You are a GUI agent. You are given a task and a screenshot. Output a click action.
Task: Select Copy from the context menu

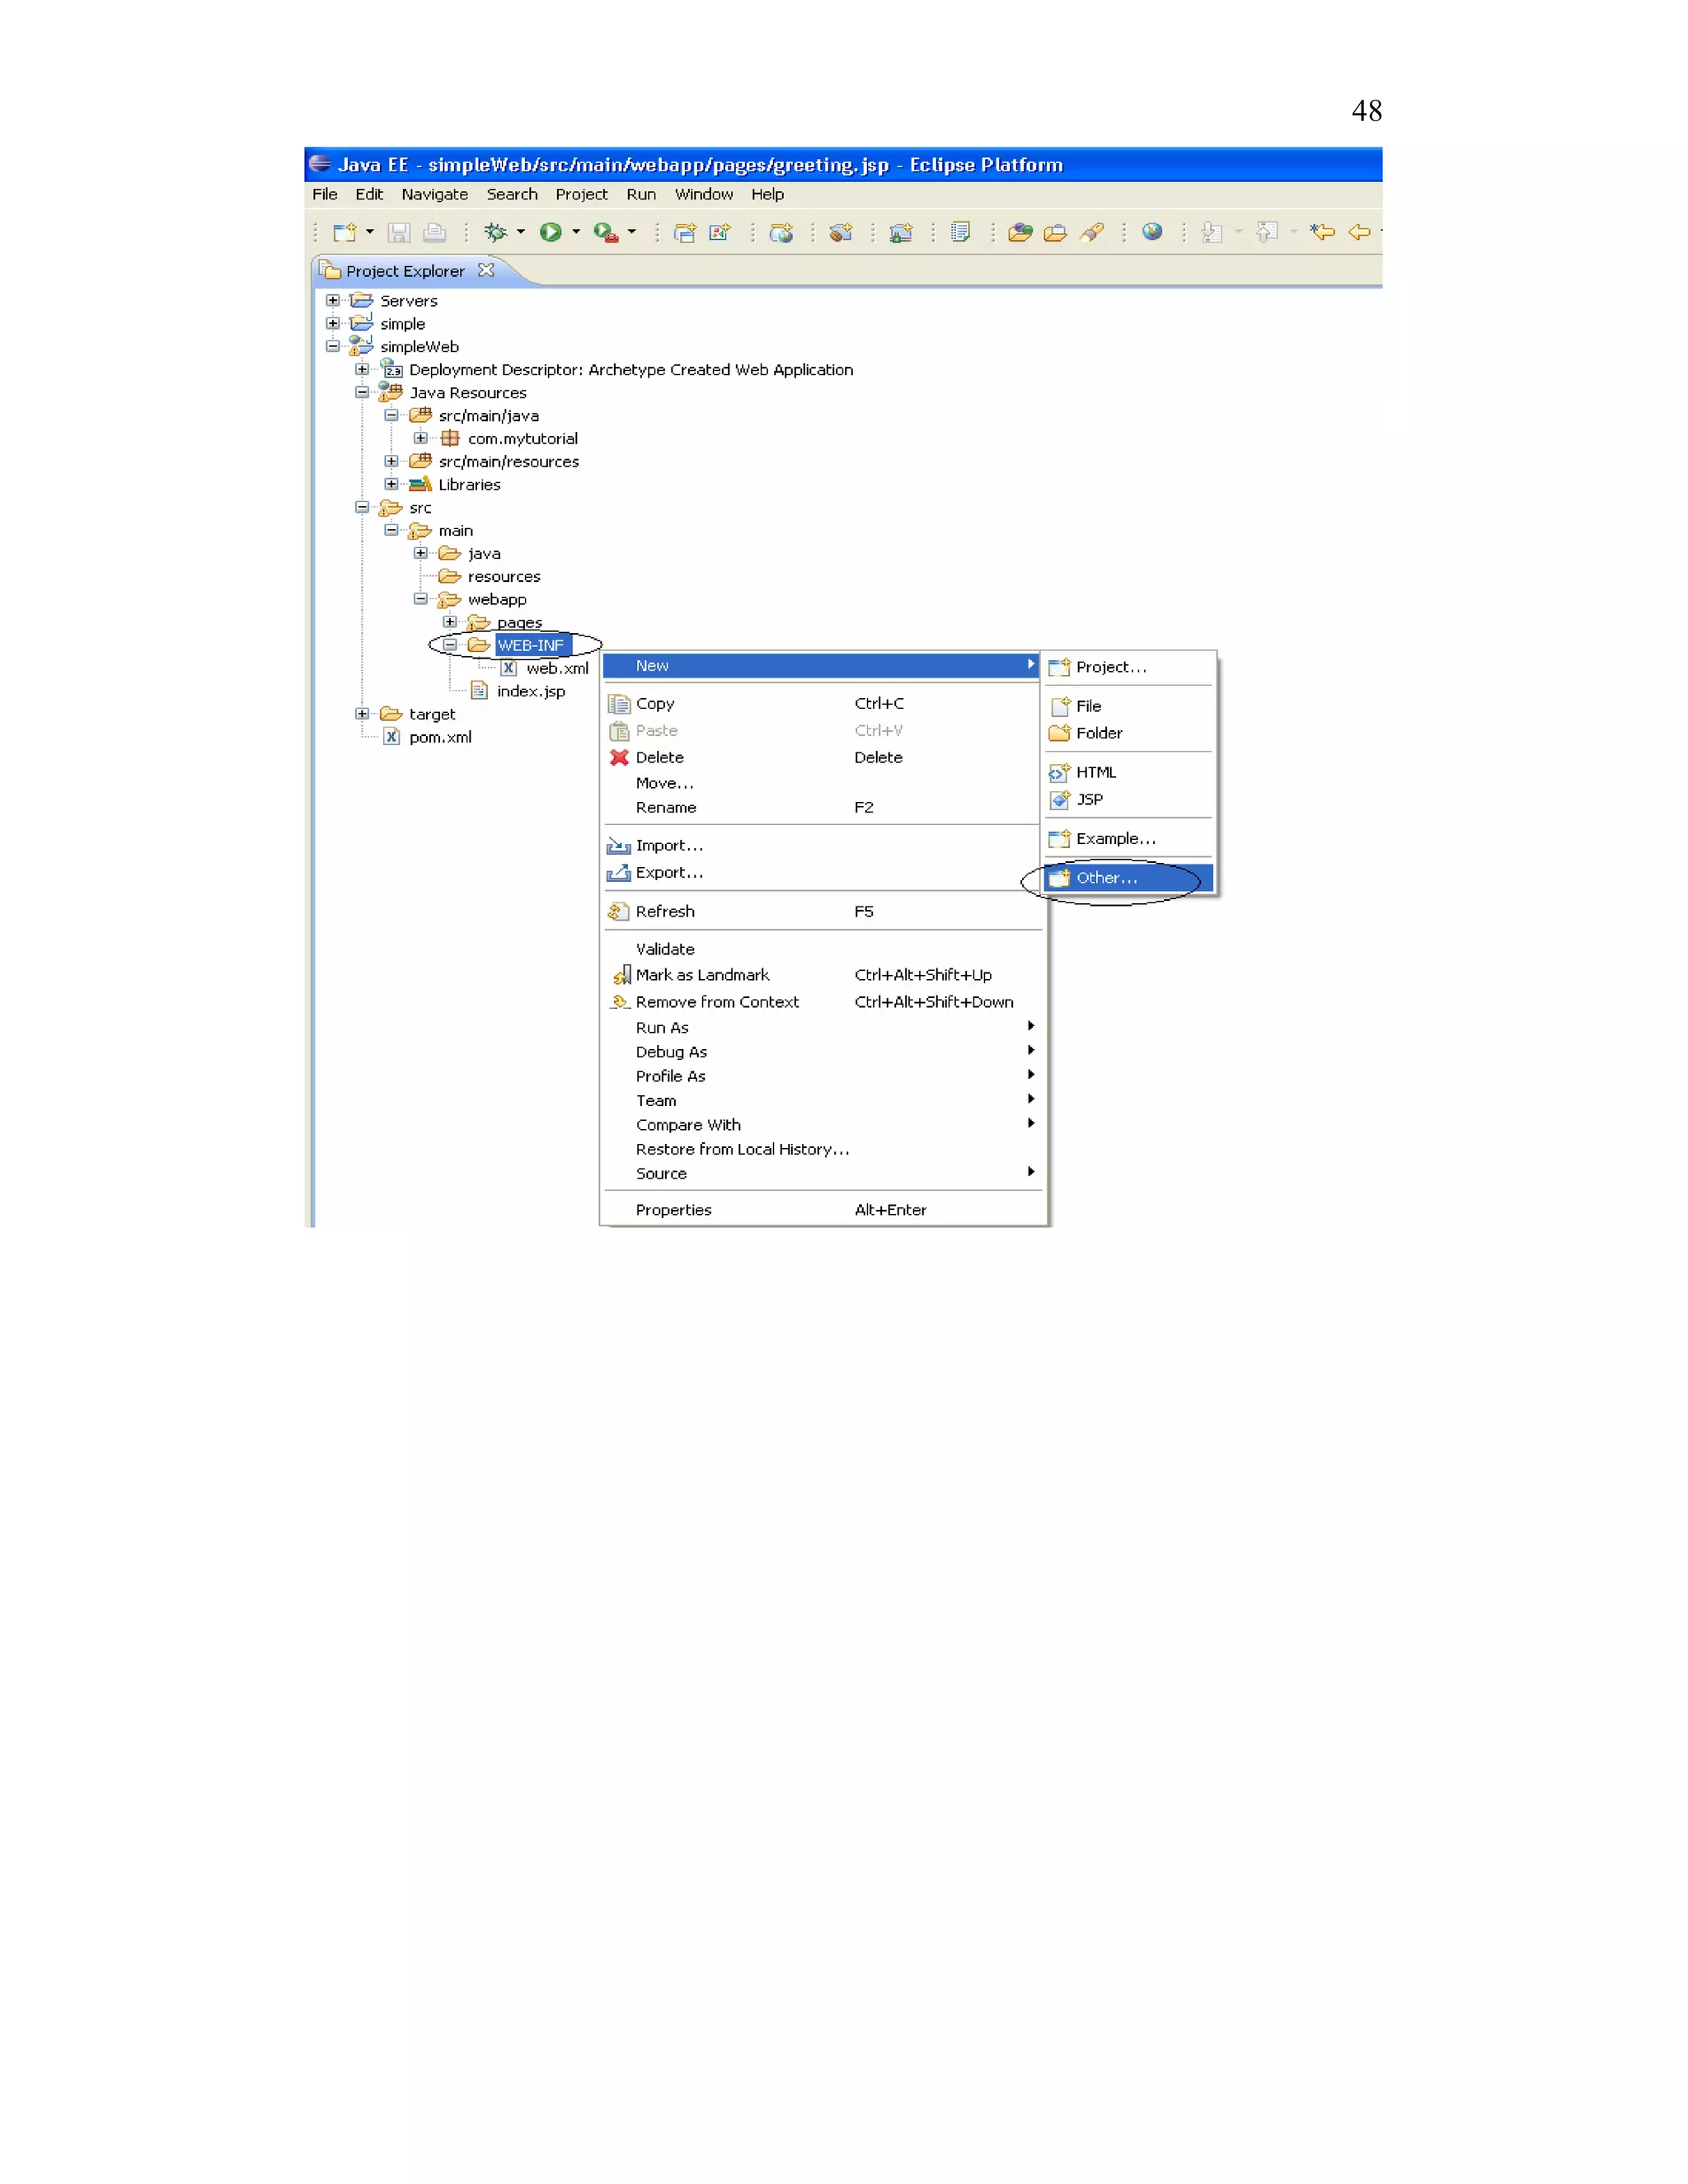(822, 703)
